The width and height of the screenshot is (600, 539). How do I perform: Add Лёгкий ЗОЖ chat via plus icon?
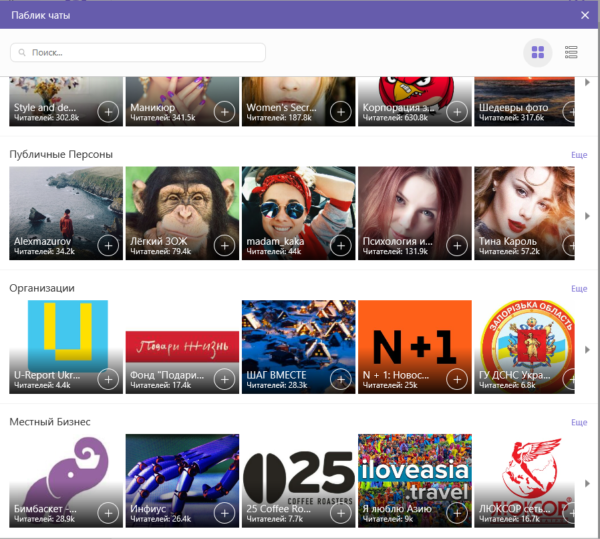pos(225,246)
